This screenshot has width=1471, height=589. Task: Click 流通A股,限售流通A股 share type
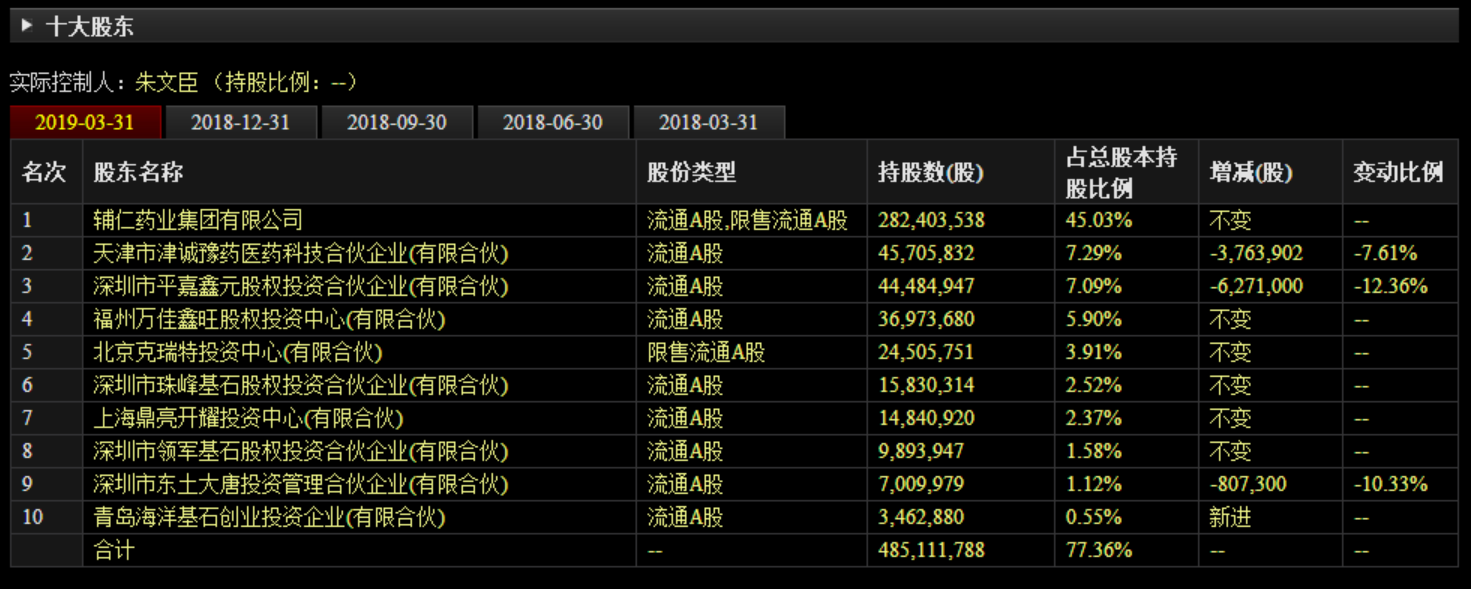pos(747,220)
